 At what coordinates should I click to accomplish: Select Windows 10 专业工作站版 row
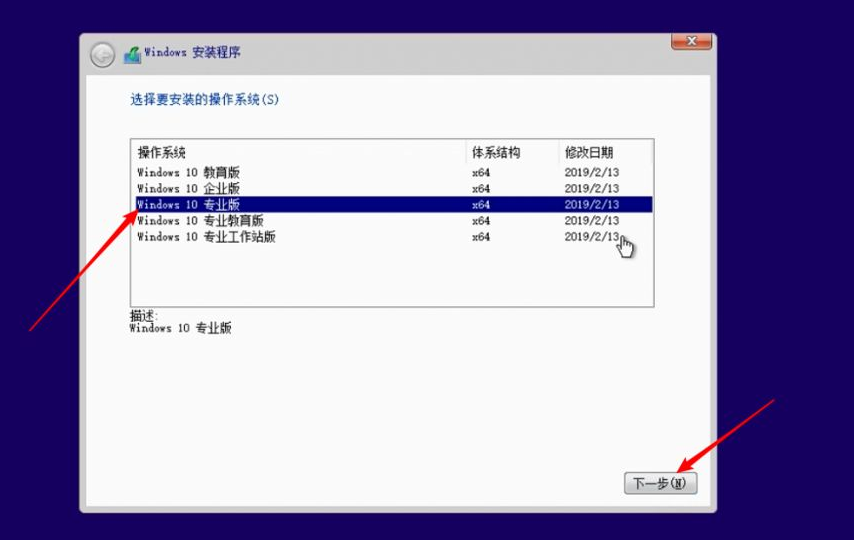point(394,236)
